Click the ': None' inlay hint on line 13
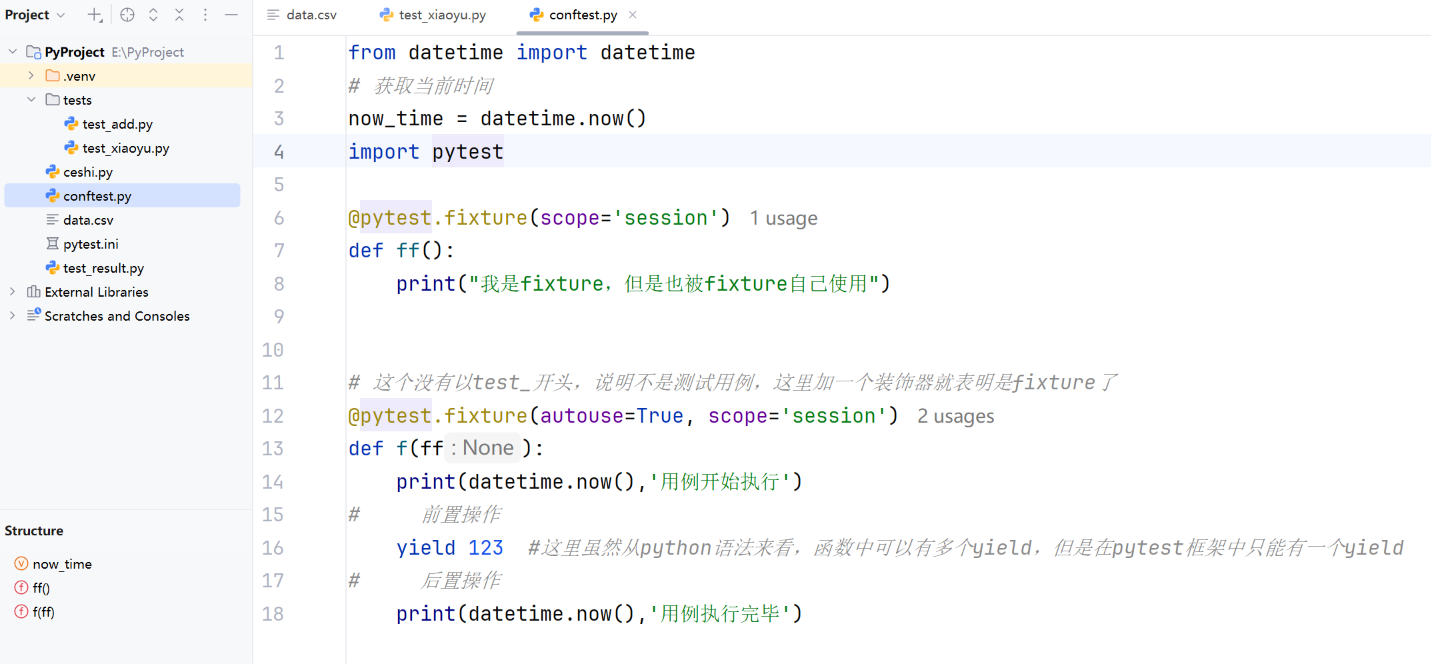This screenshot has height=664, width=1432. 483,448
